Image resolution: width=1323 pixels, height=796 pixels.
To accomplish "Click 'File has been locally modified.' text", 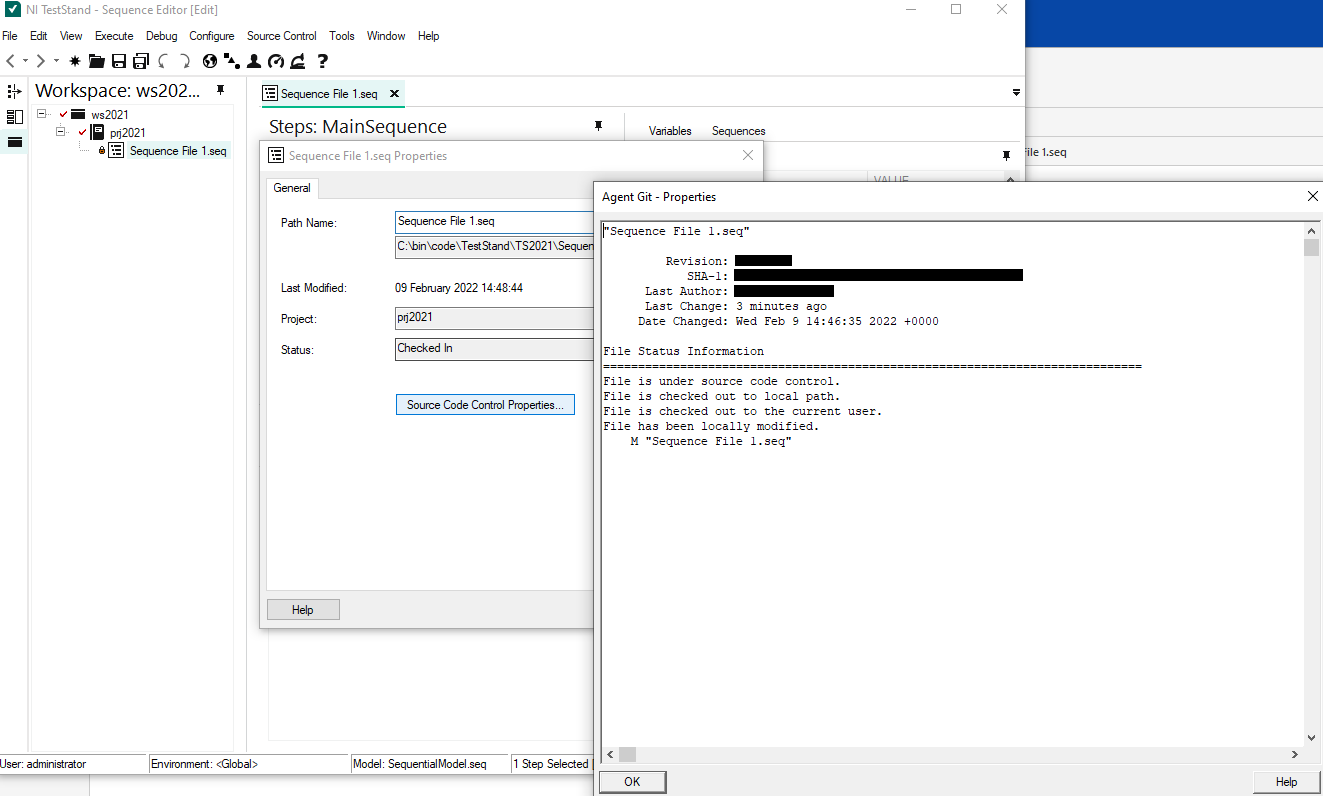I will pyautogui.click(x=711, y=426).
